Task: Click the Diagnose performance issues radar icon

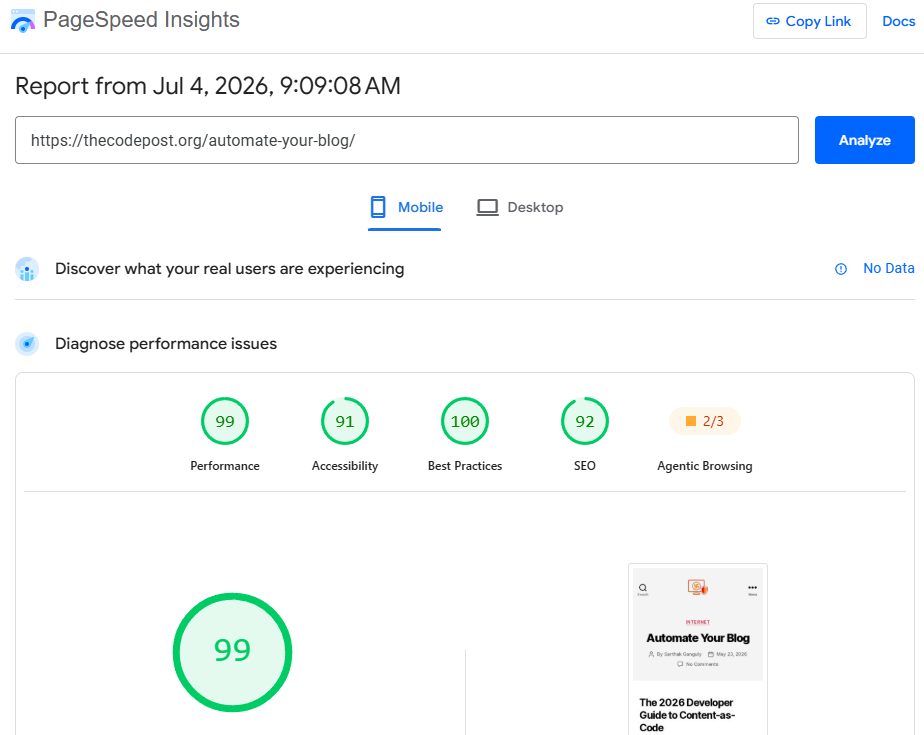Action: tap(27, 344)
